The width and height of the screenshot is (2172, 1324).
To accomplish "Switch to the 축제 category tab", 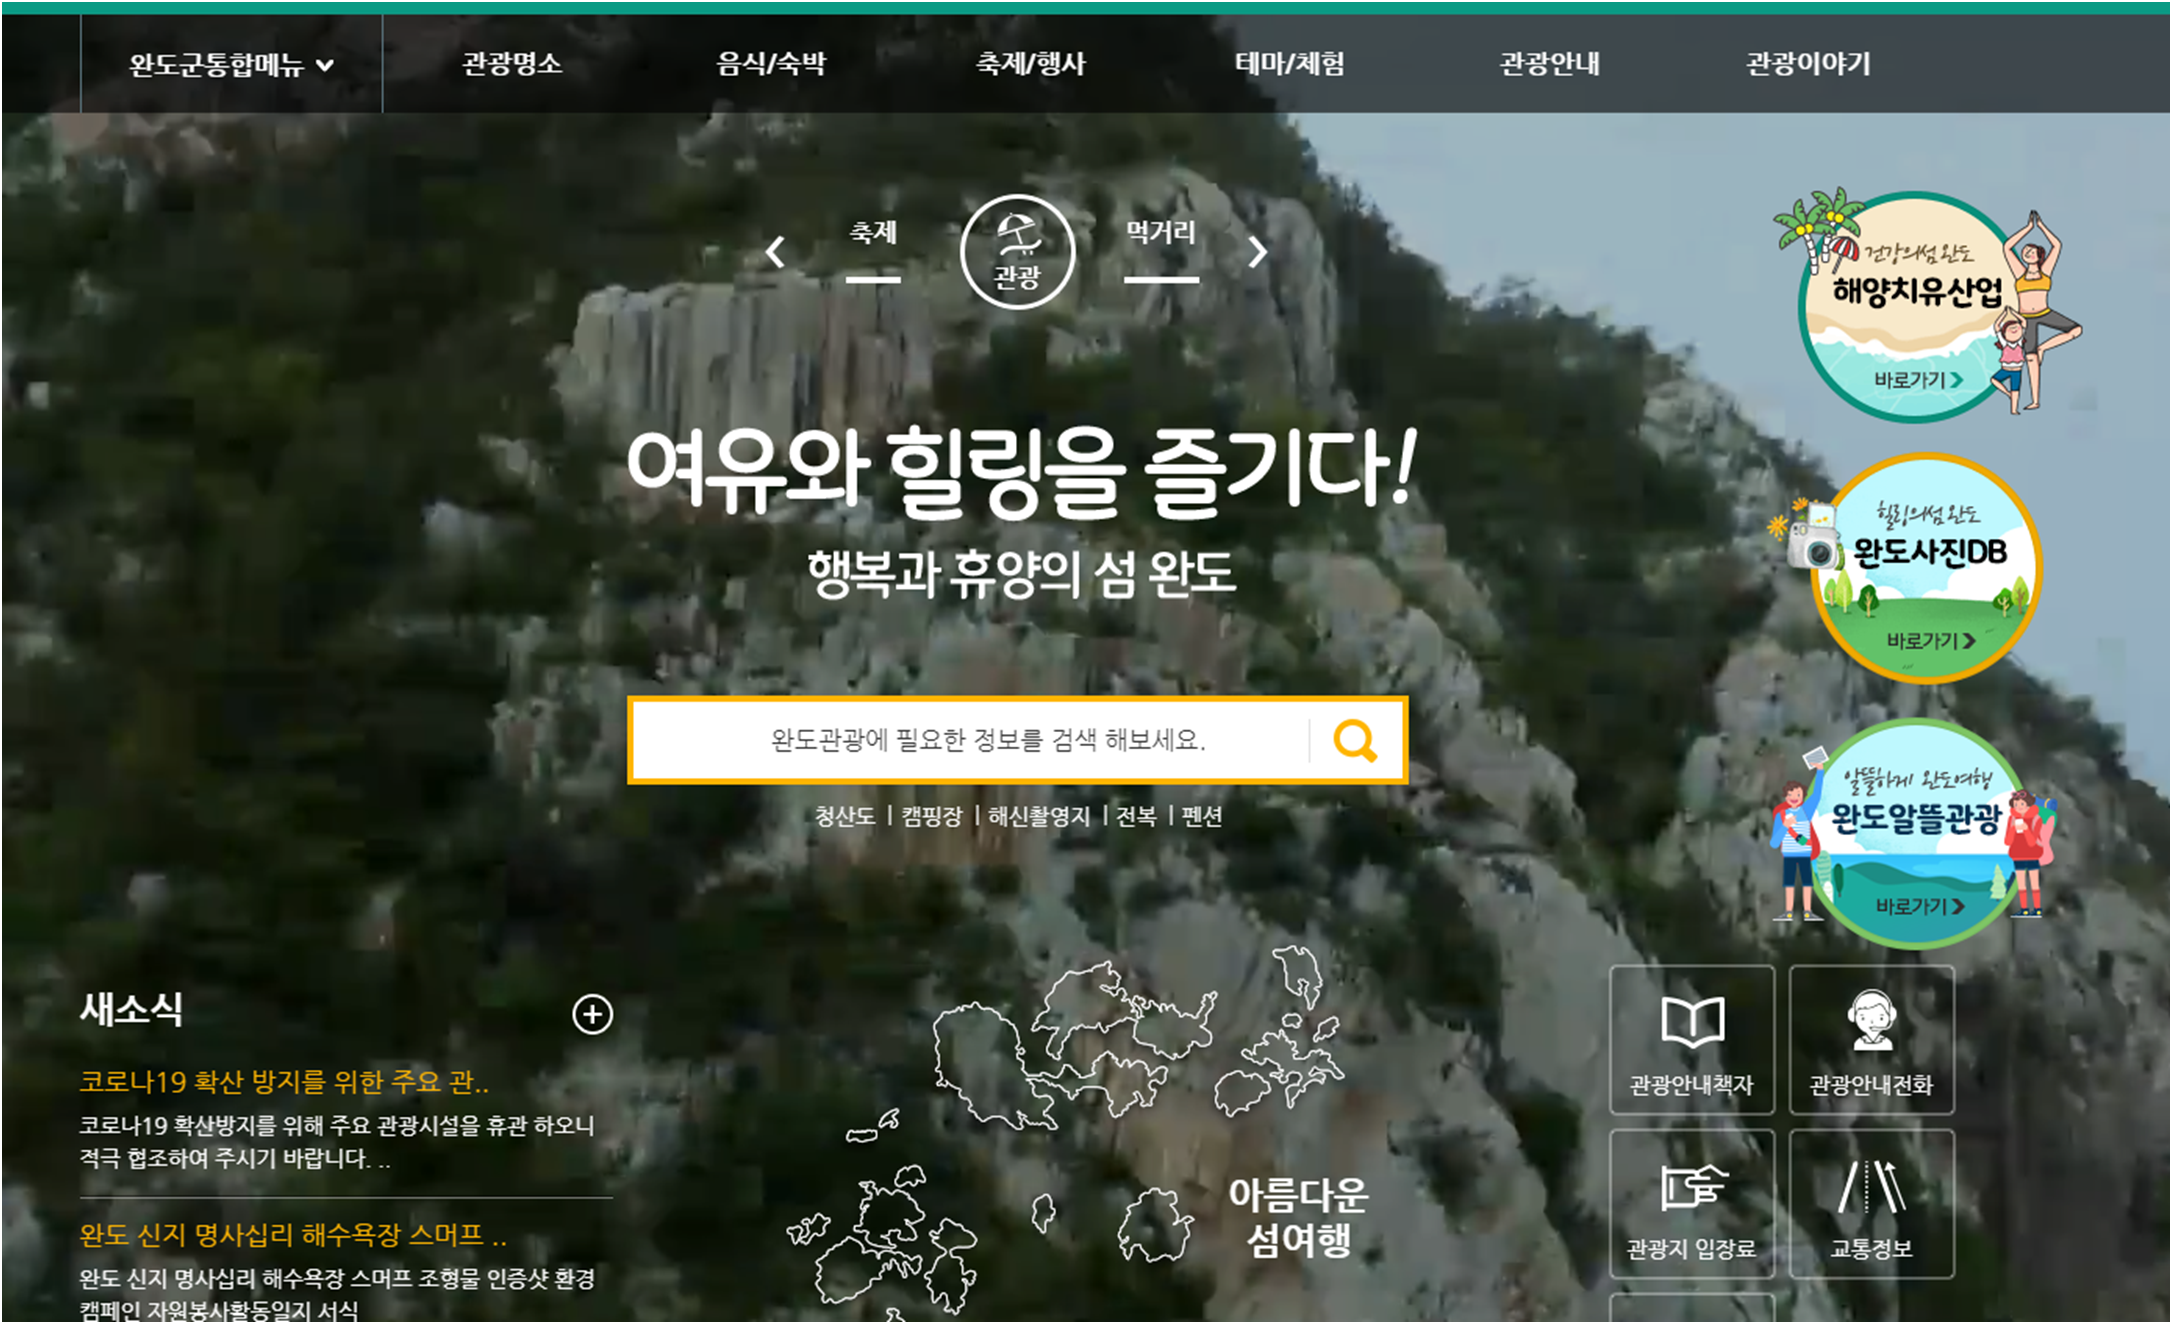I will (x=873, y=235).
